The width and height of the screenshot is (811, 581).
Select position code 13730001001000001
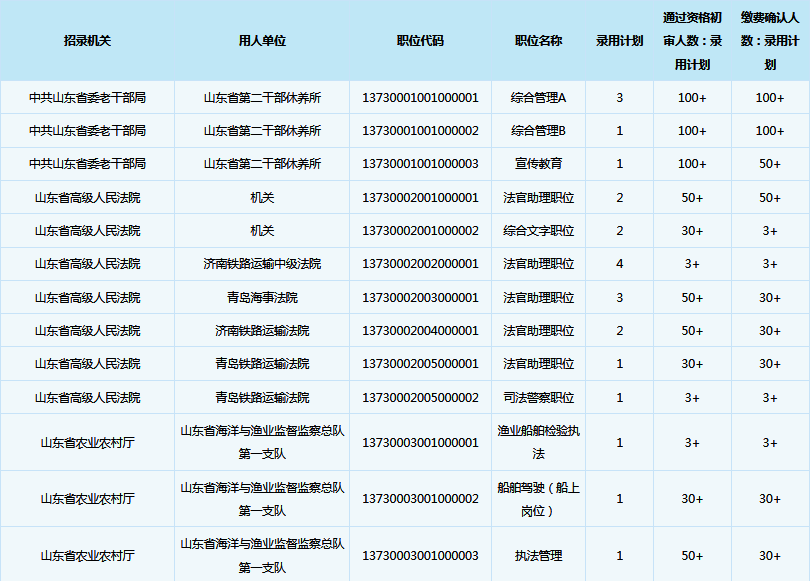click(420, 98)
